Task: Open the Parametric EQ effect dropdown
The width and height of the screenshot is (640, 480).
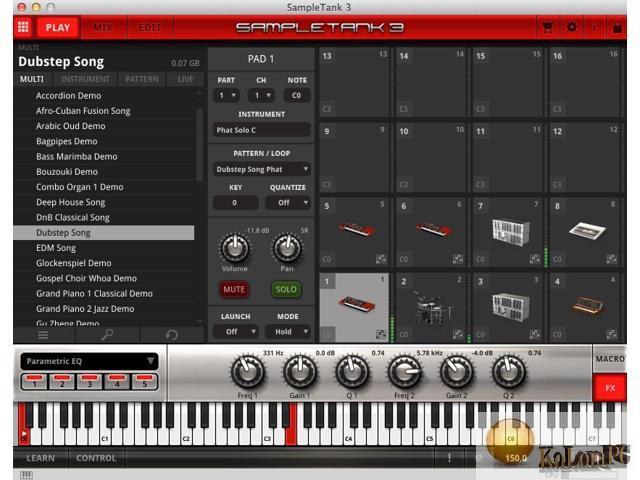Action: point(89,361)
